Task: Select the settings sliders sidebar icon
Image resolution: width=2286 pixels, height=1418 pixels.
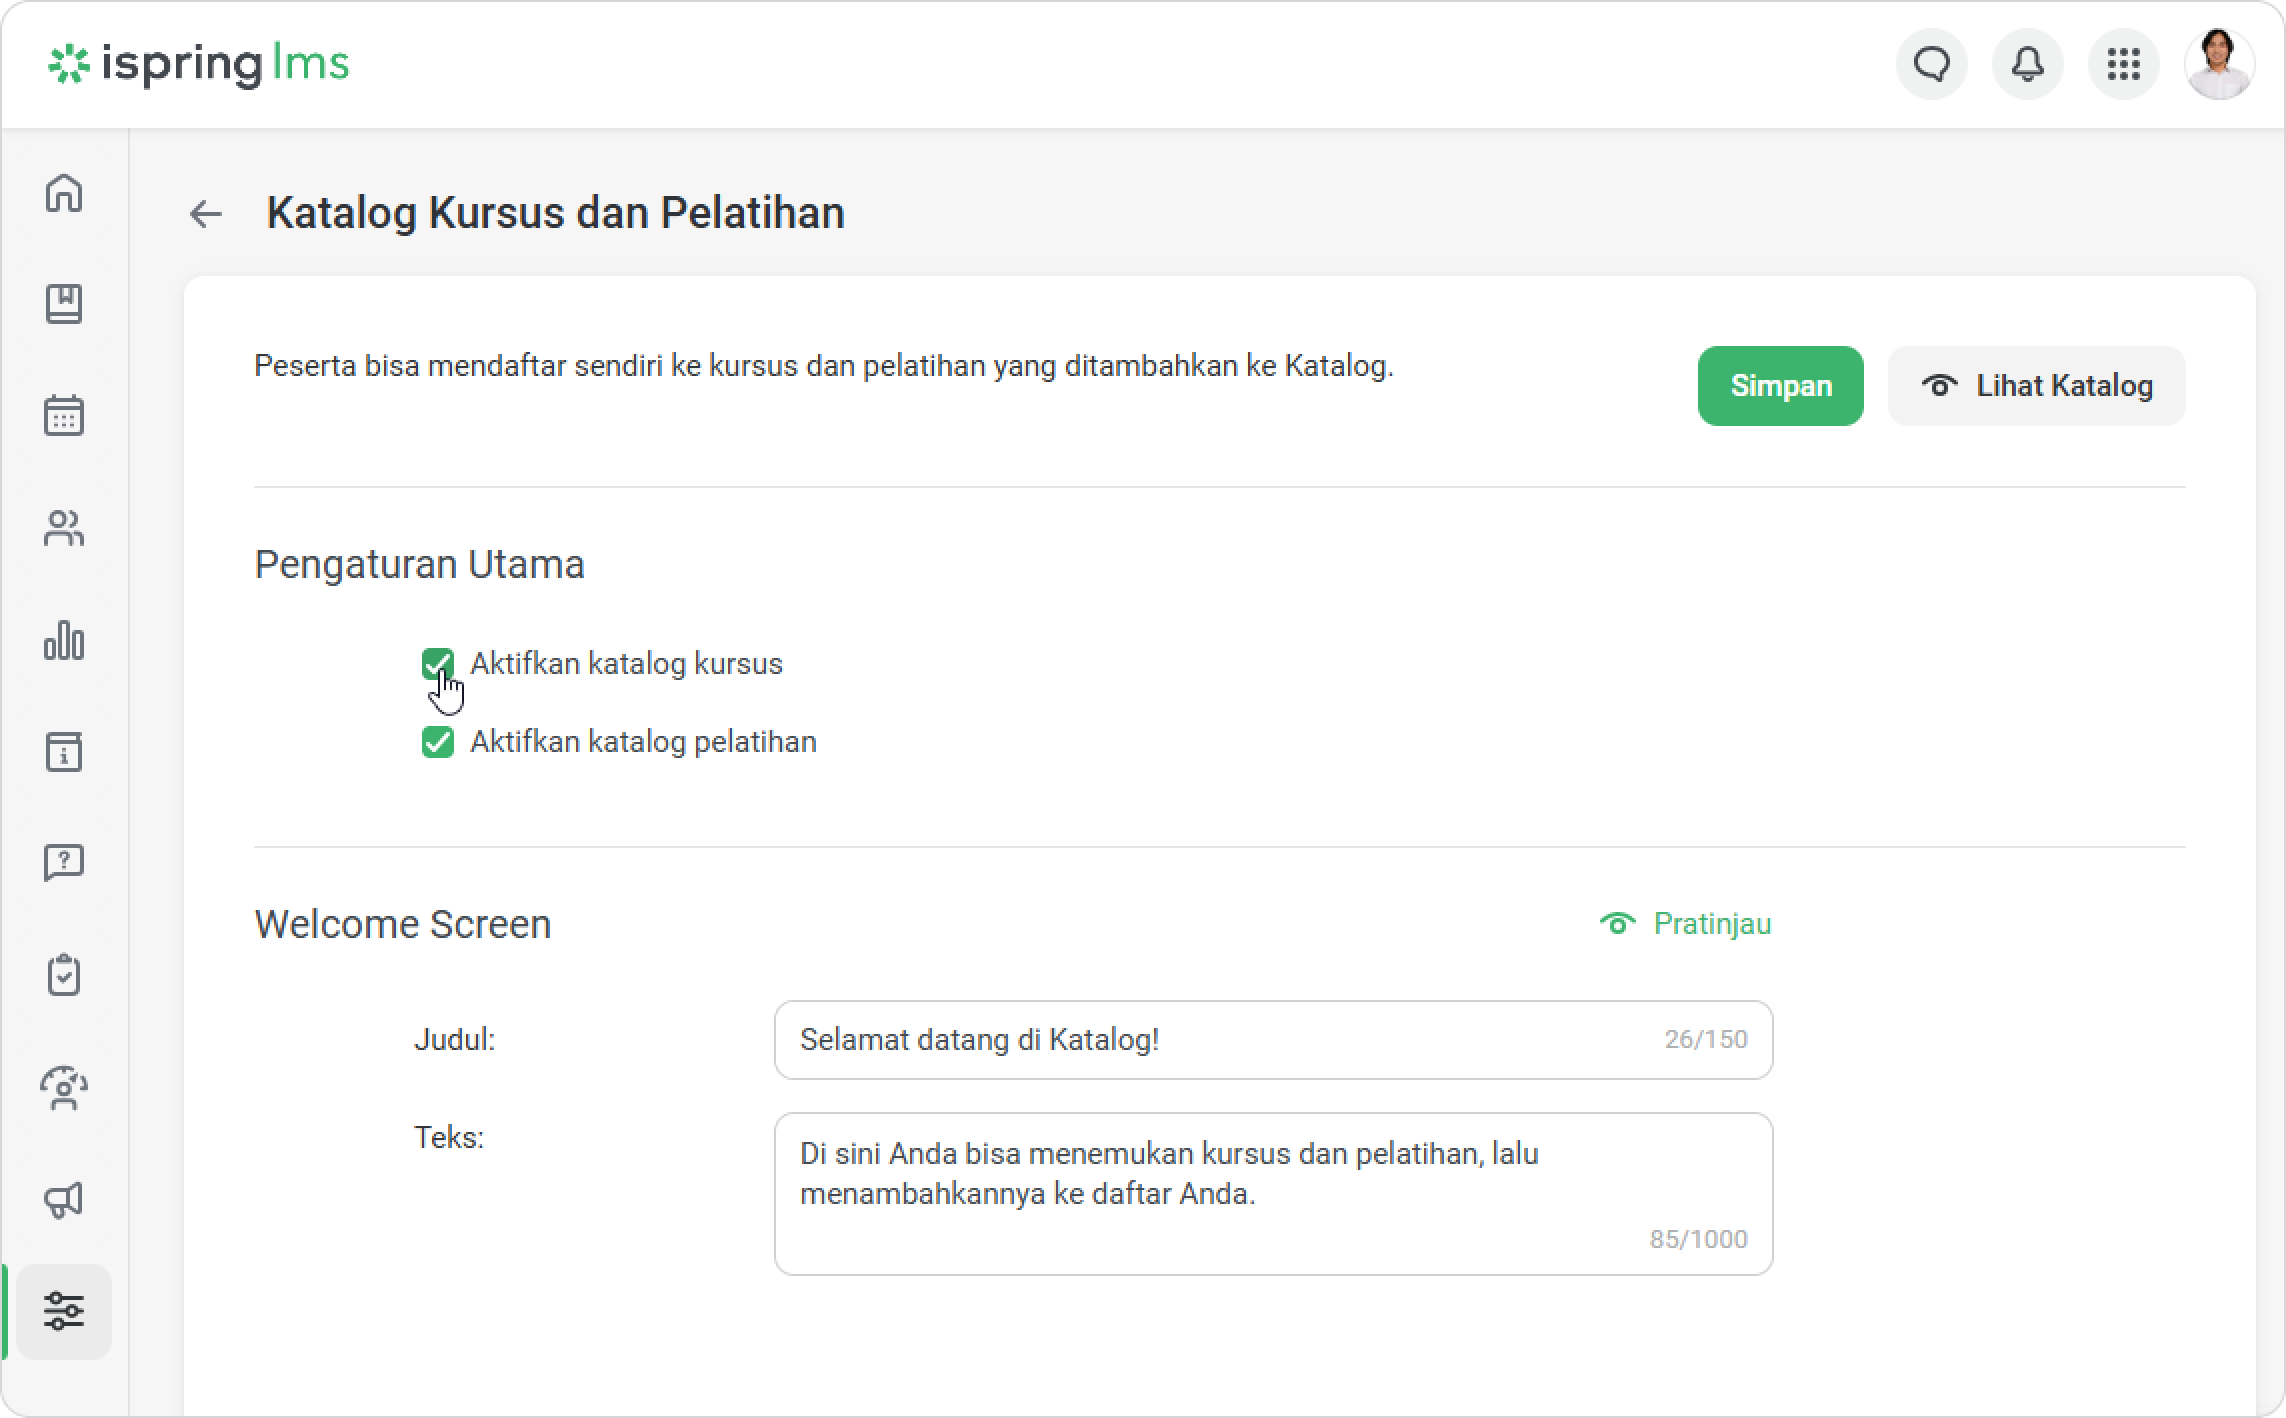Action: [x=64, y=1311]
